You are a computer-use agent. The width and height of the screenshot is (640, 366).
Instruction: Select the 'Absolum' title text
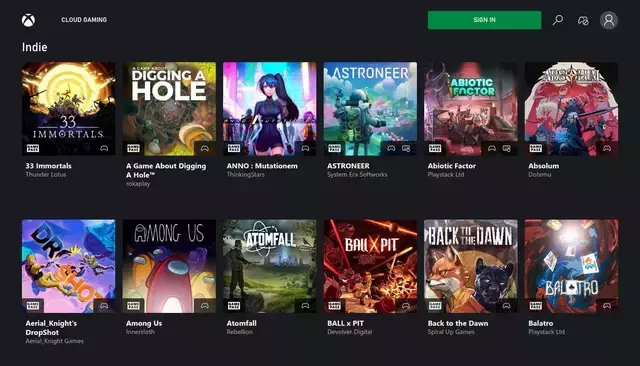[544, 166]
